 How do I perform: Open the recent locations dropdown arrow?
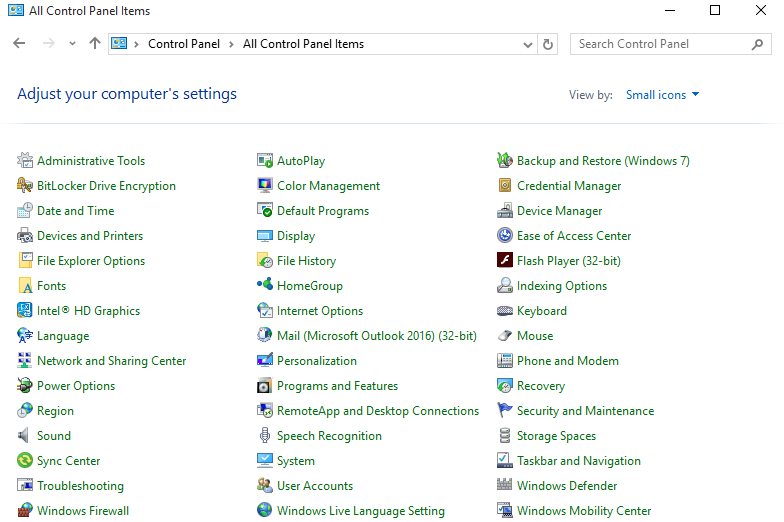tap(72, 44)
